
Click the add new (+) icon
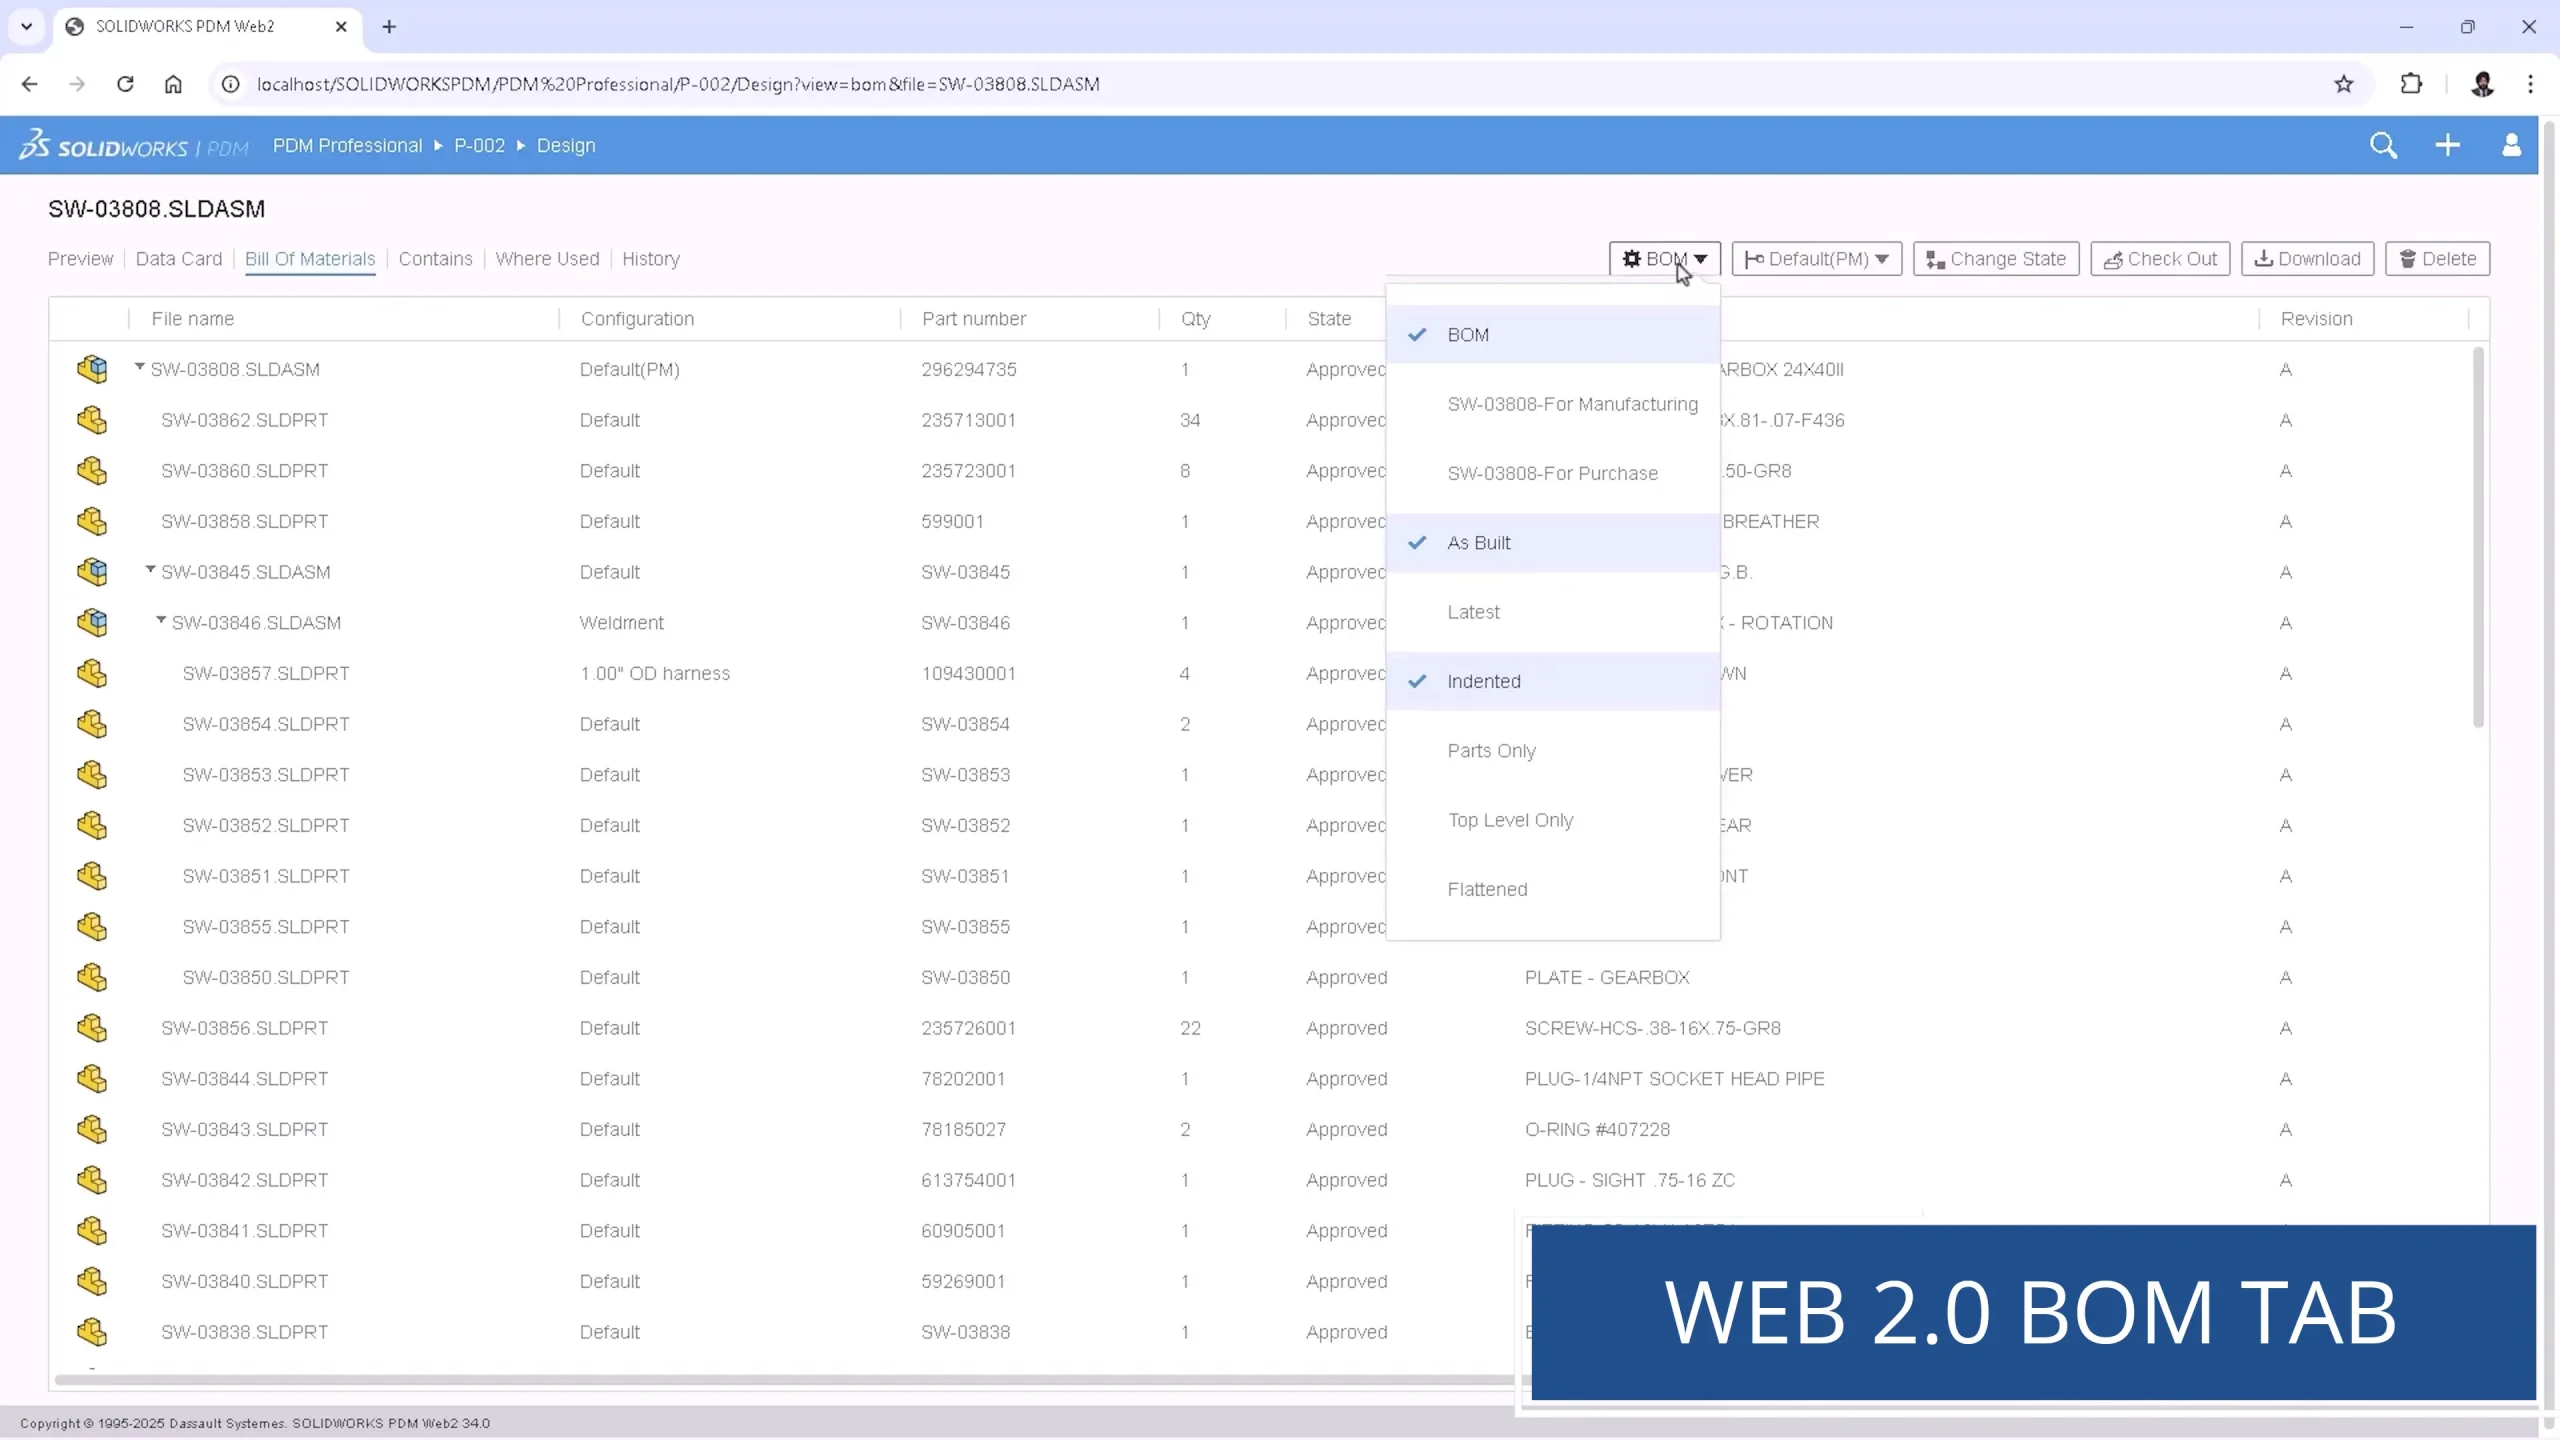click(2448, 145)
